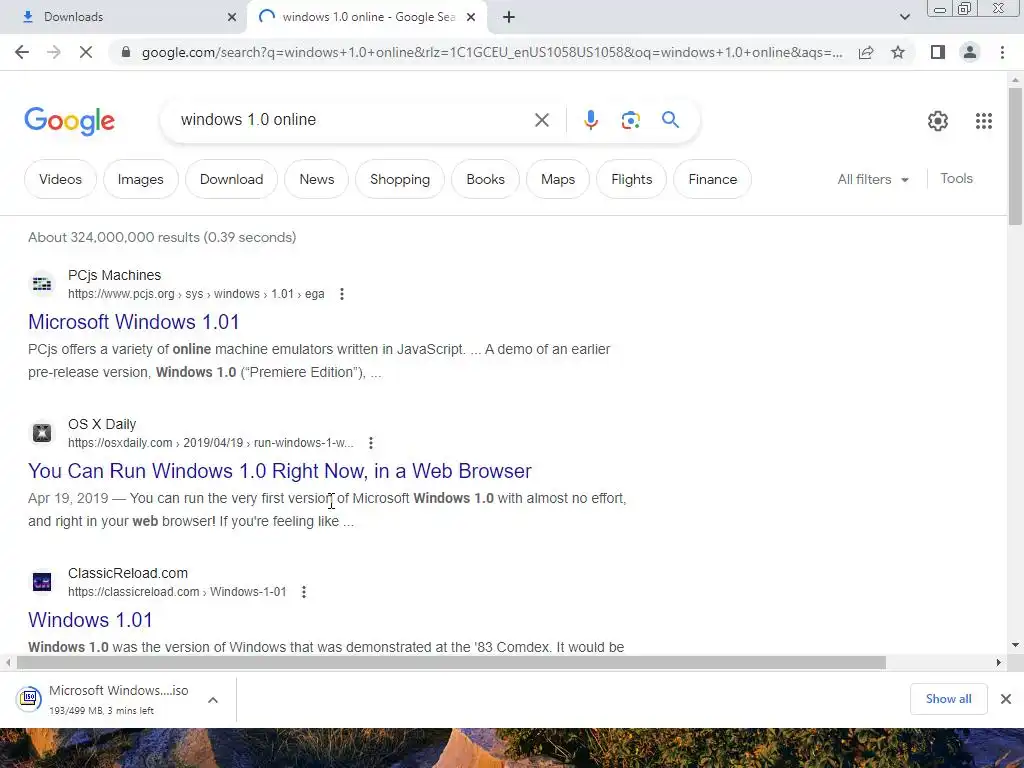1024x768 pixels.
Task: Click the vertical scrollbar down arrow
Action: (1015, 645)
